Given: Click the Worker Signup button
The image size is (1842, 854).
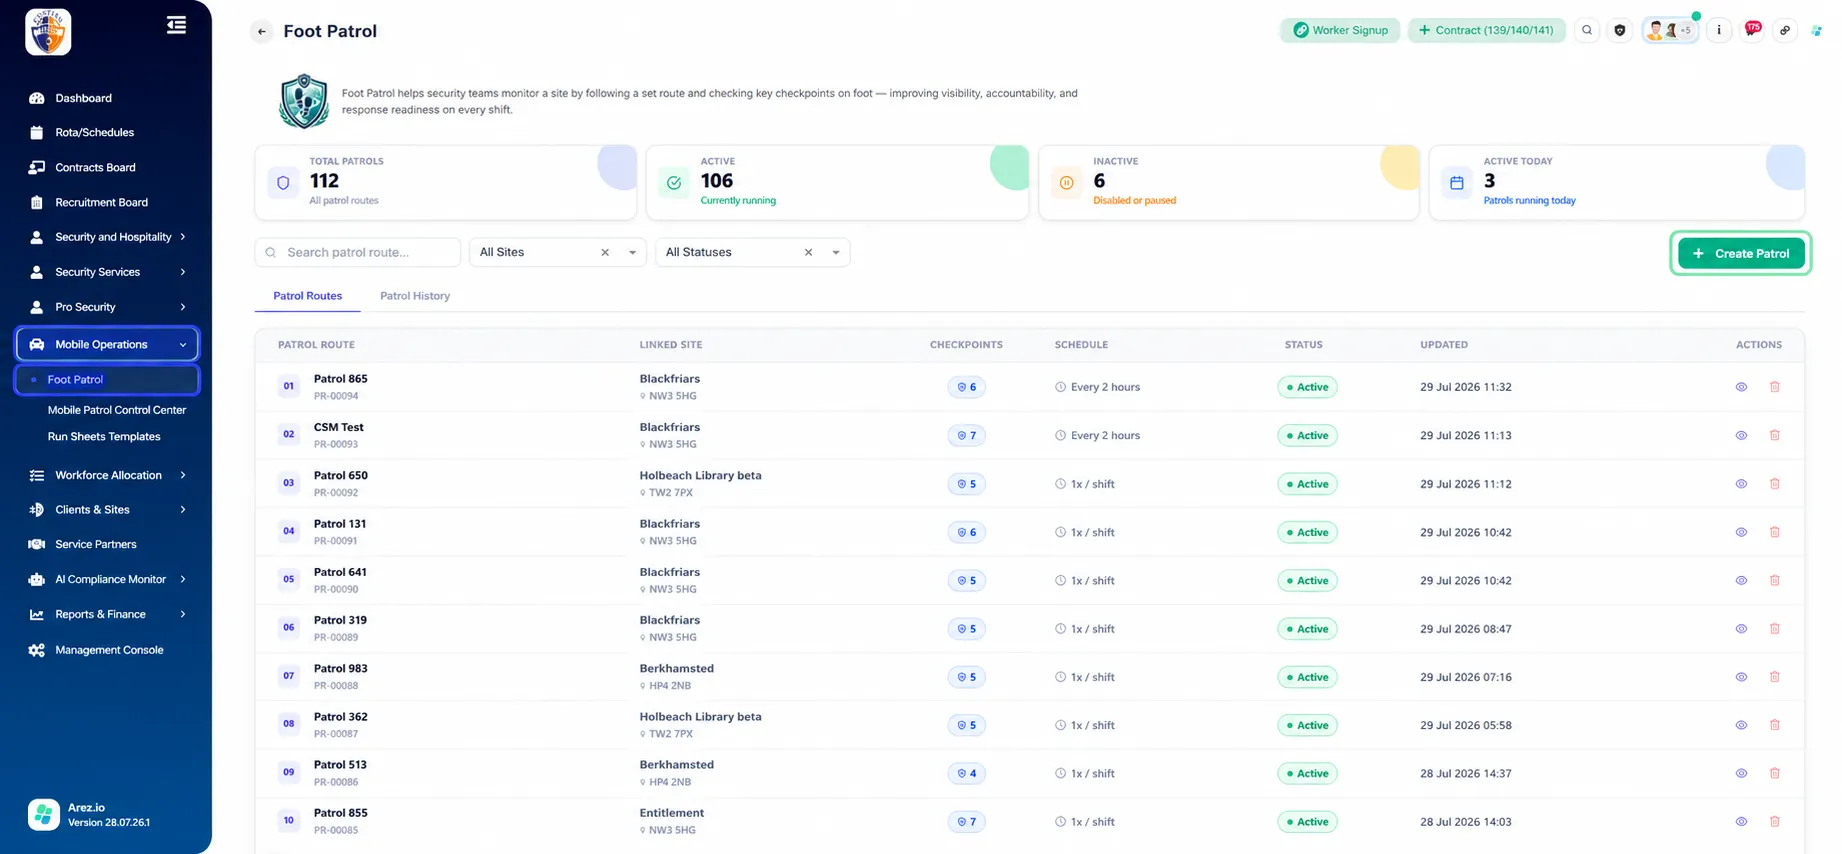Looking at the screenshot, I should pyautogui.click(x=1340, y=30).
